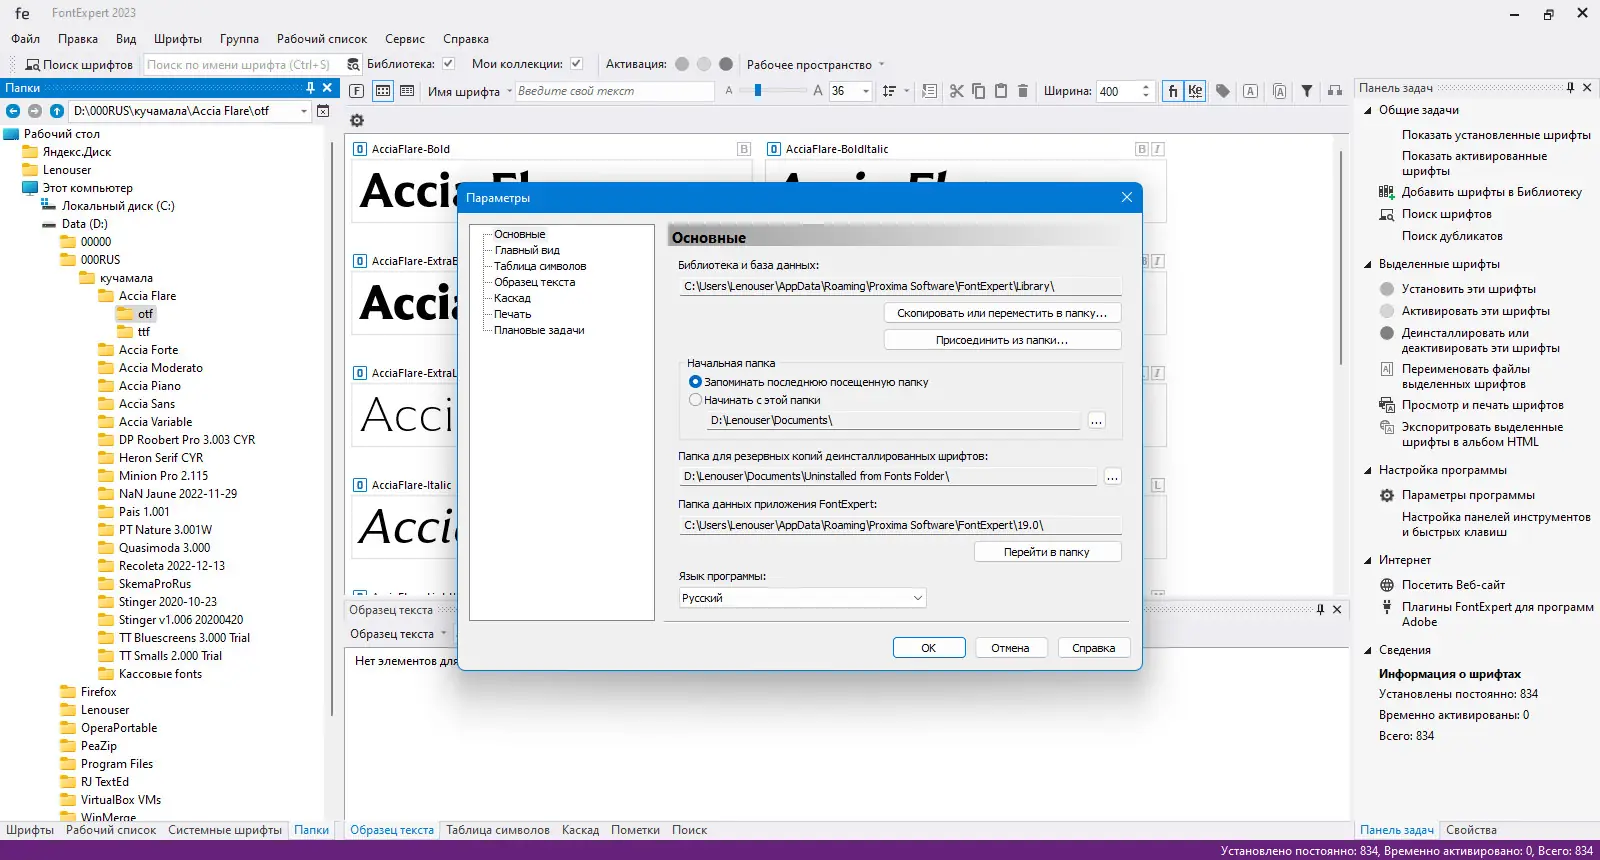Image resolution: width=1600 pixels, height=860 pixels.
Task: Click the last, darkest Активация circle
Action: pyautogui.click(x=726, y=64)
